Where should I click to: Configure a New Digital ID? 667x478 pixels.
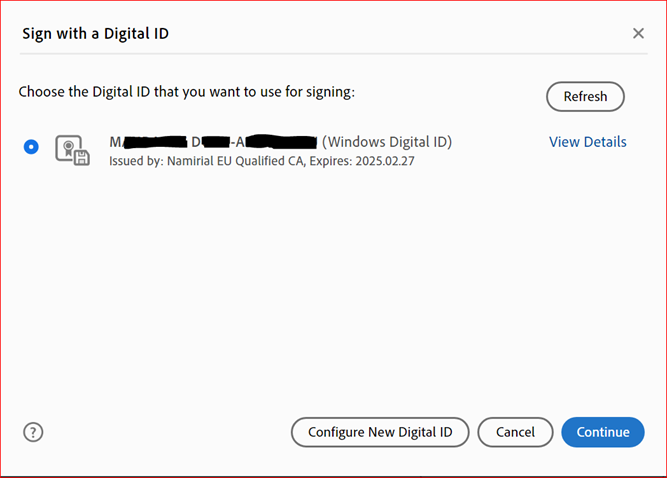[x=380, y=432]
